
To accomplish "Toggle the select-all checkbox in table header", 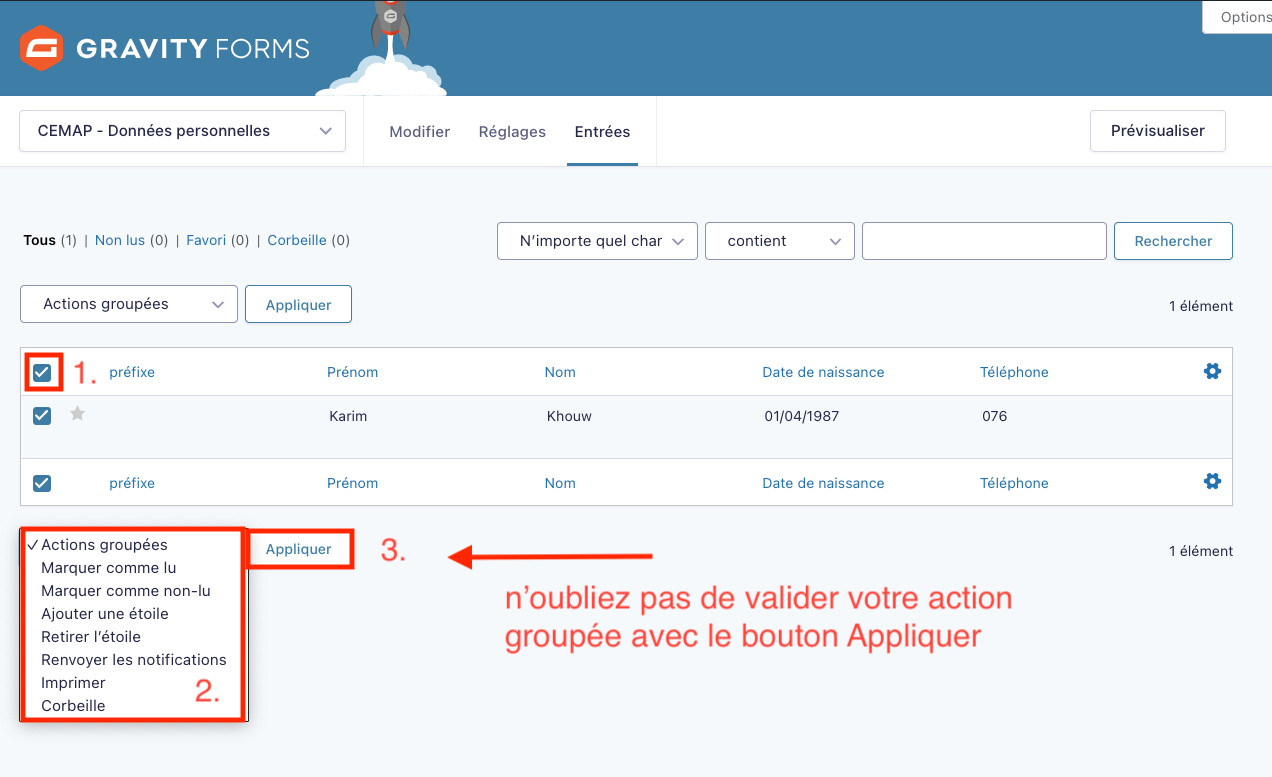I will (x=42, y=373).
